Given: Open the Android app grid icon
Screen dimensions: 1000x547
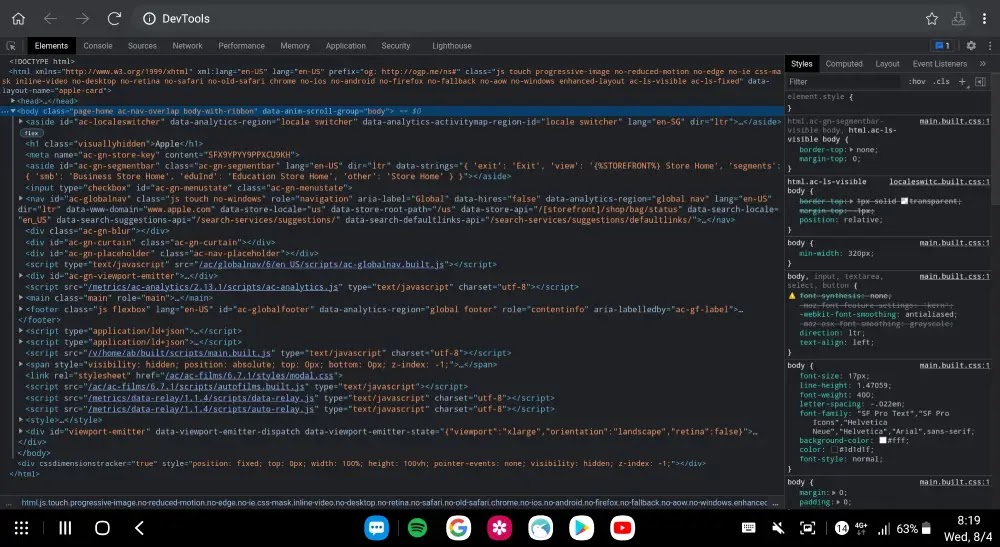Looking at the screenshot, I should [x=21, y=528].
